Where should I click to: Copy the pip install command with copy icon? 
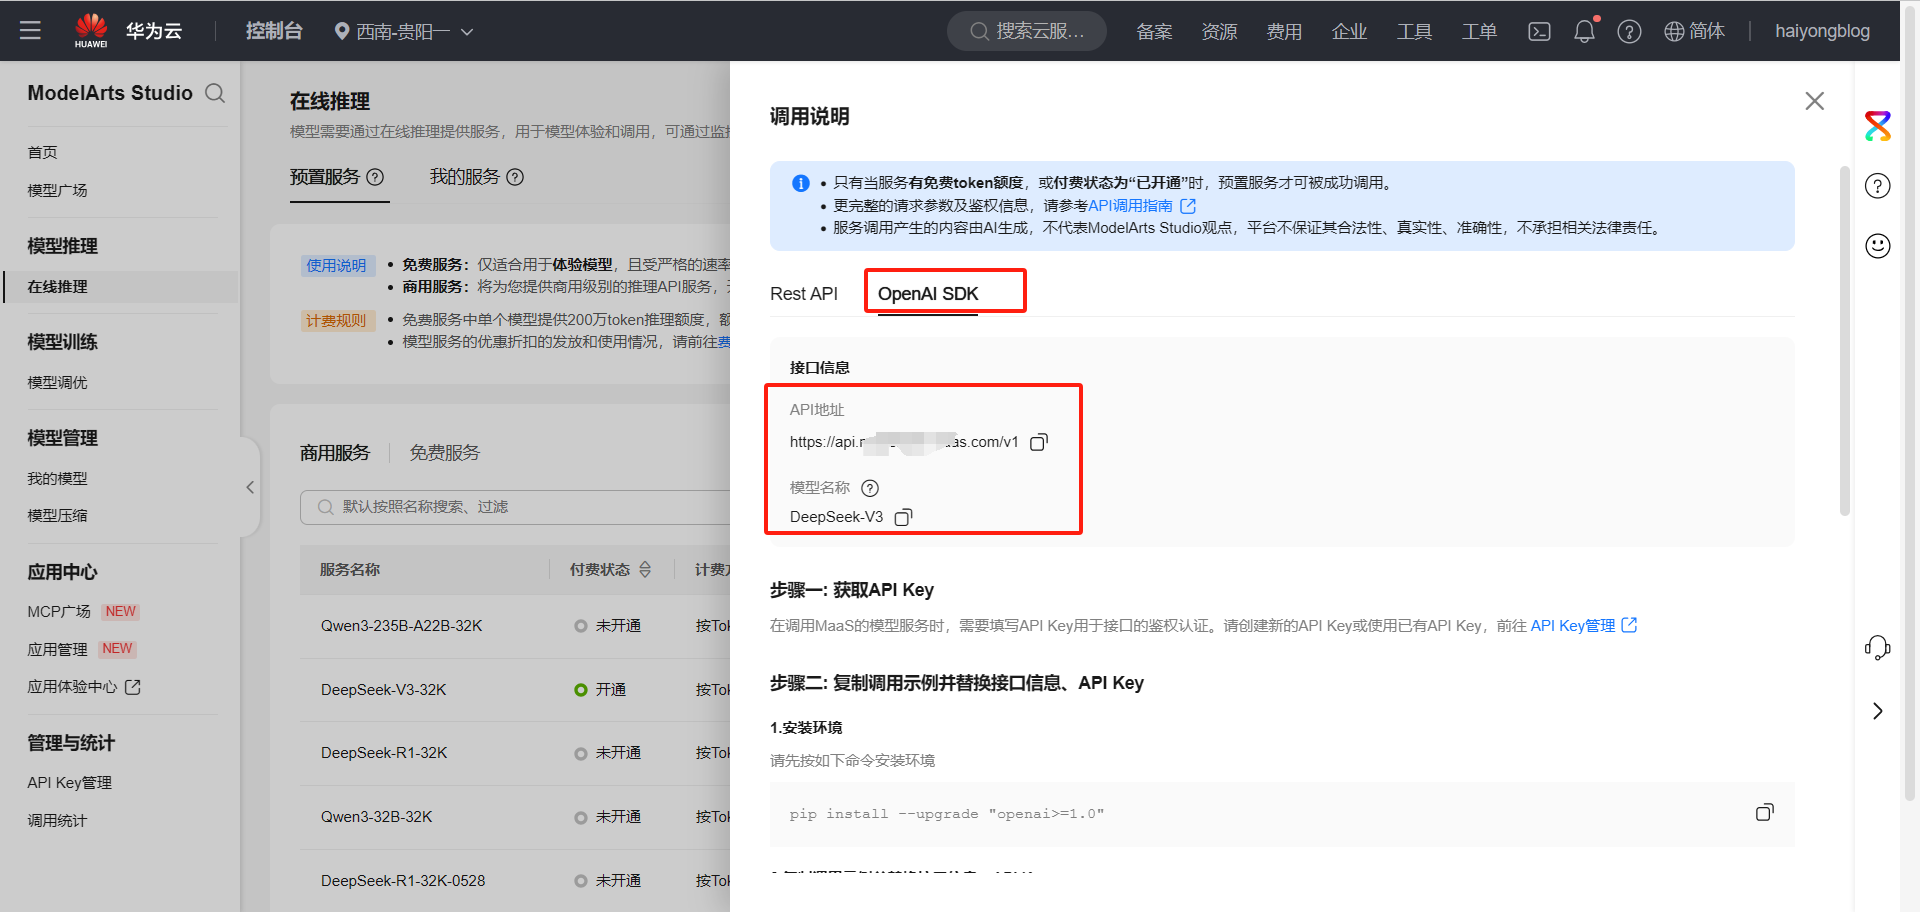[1763, 813]
